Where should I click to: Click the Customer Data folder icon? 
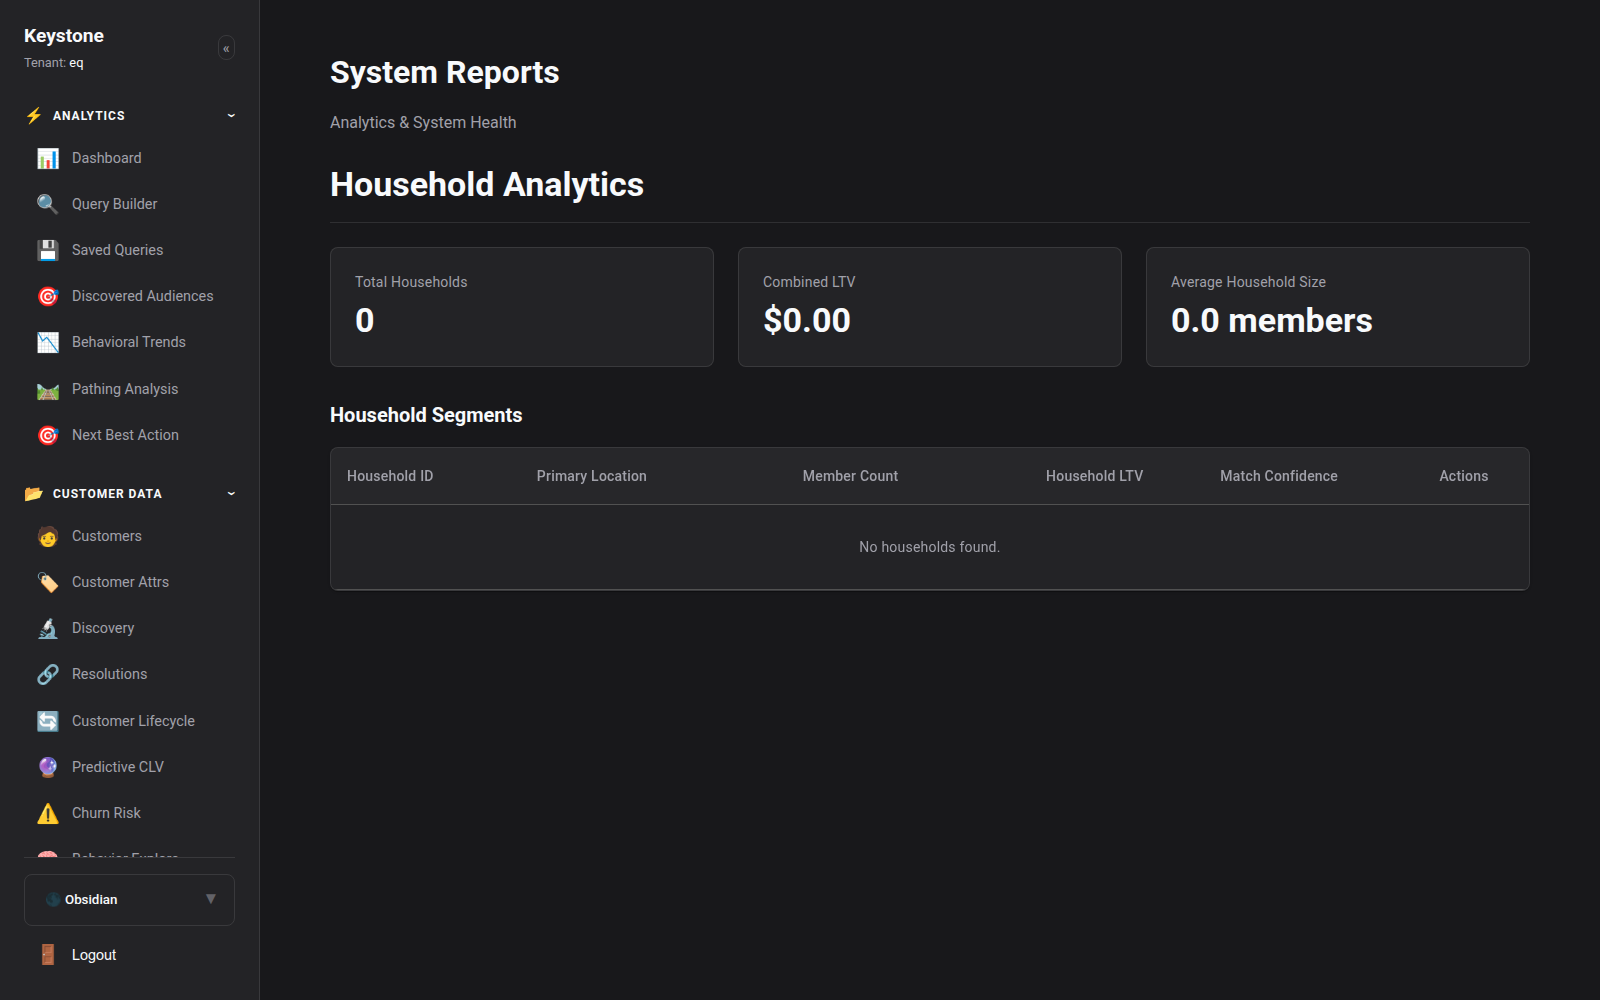34,493
